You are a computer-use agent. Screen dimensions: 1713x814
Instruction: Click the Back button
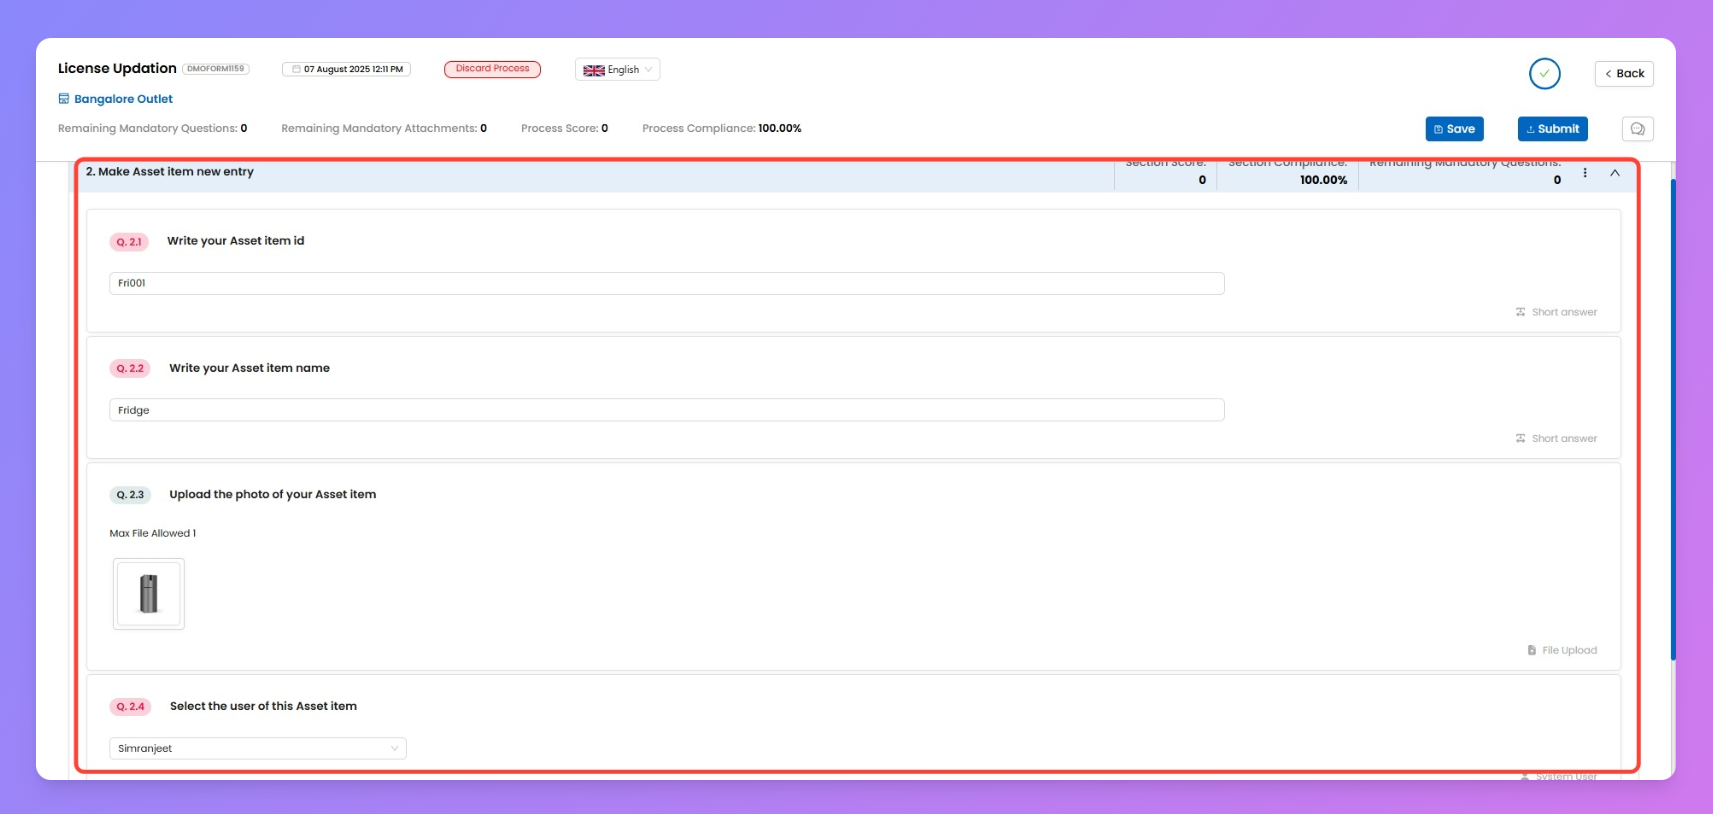point(1624,73)
